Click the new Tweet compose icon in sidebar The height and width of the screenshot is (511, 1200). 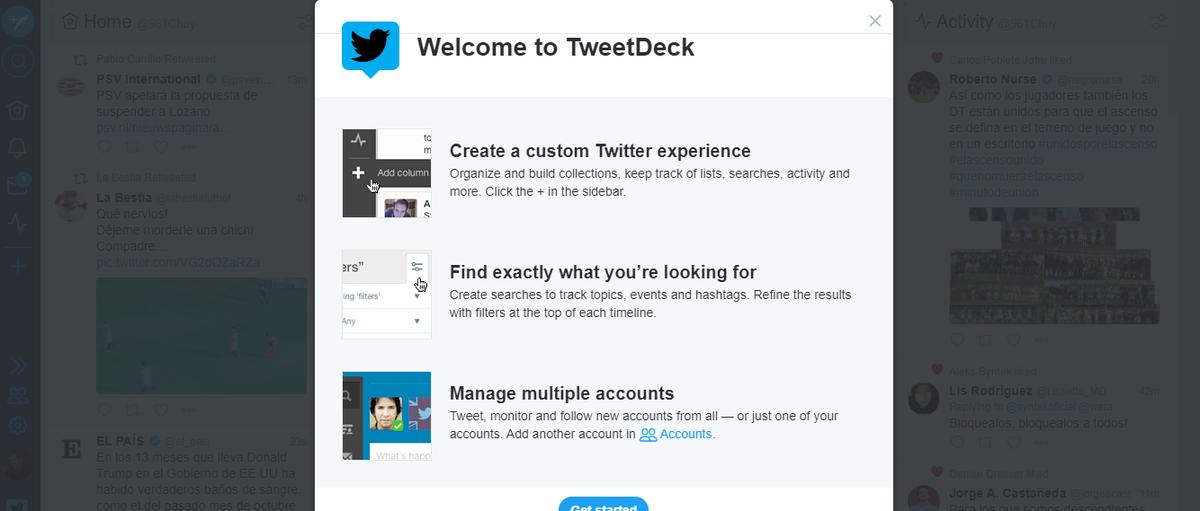coord(17,22)
